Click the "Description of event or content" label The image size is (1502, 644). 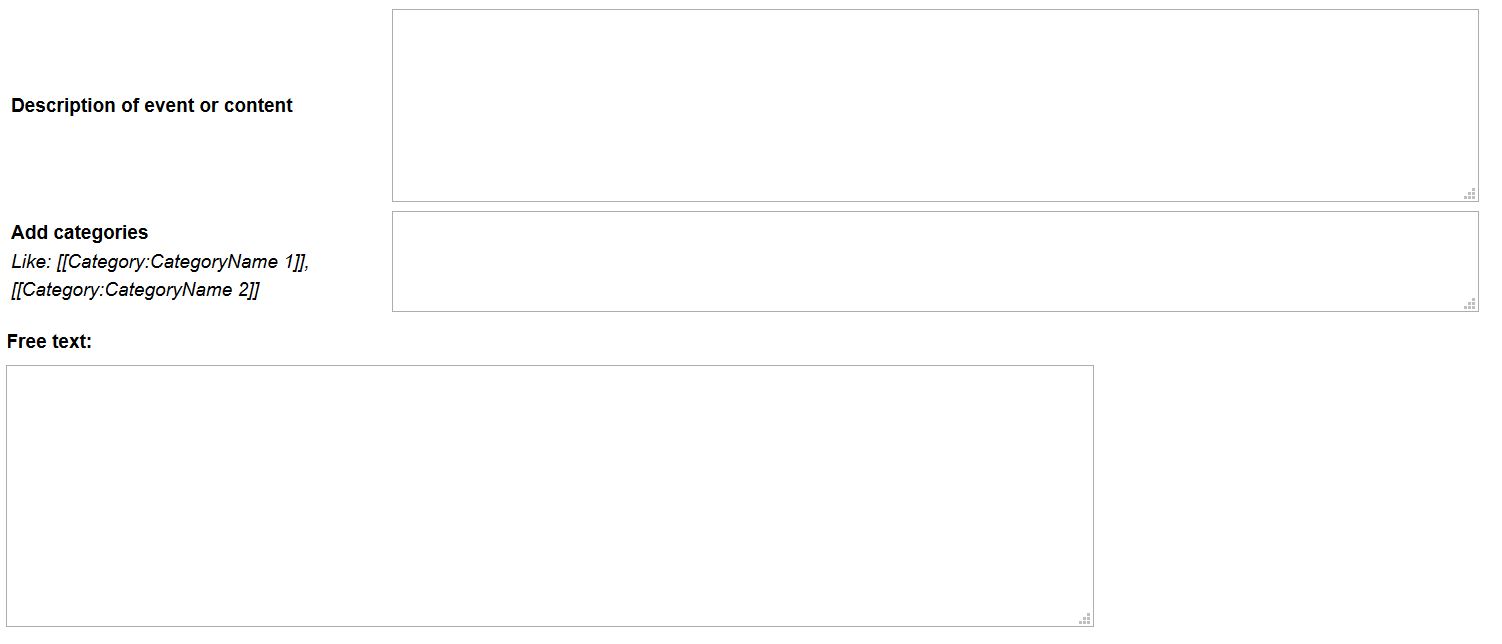coord(152,106)
